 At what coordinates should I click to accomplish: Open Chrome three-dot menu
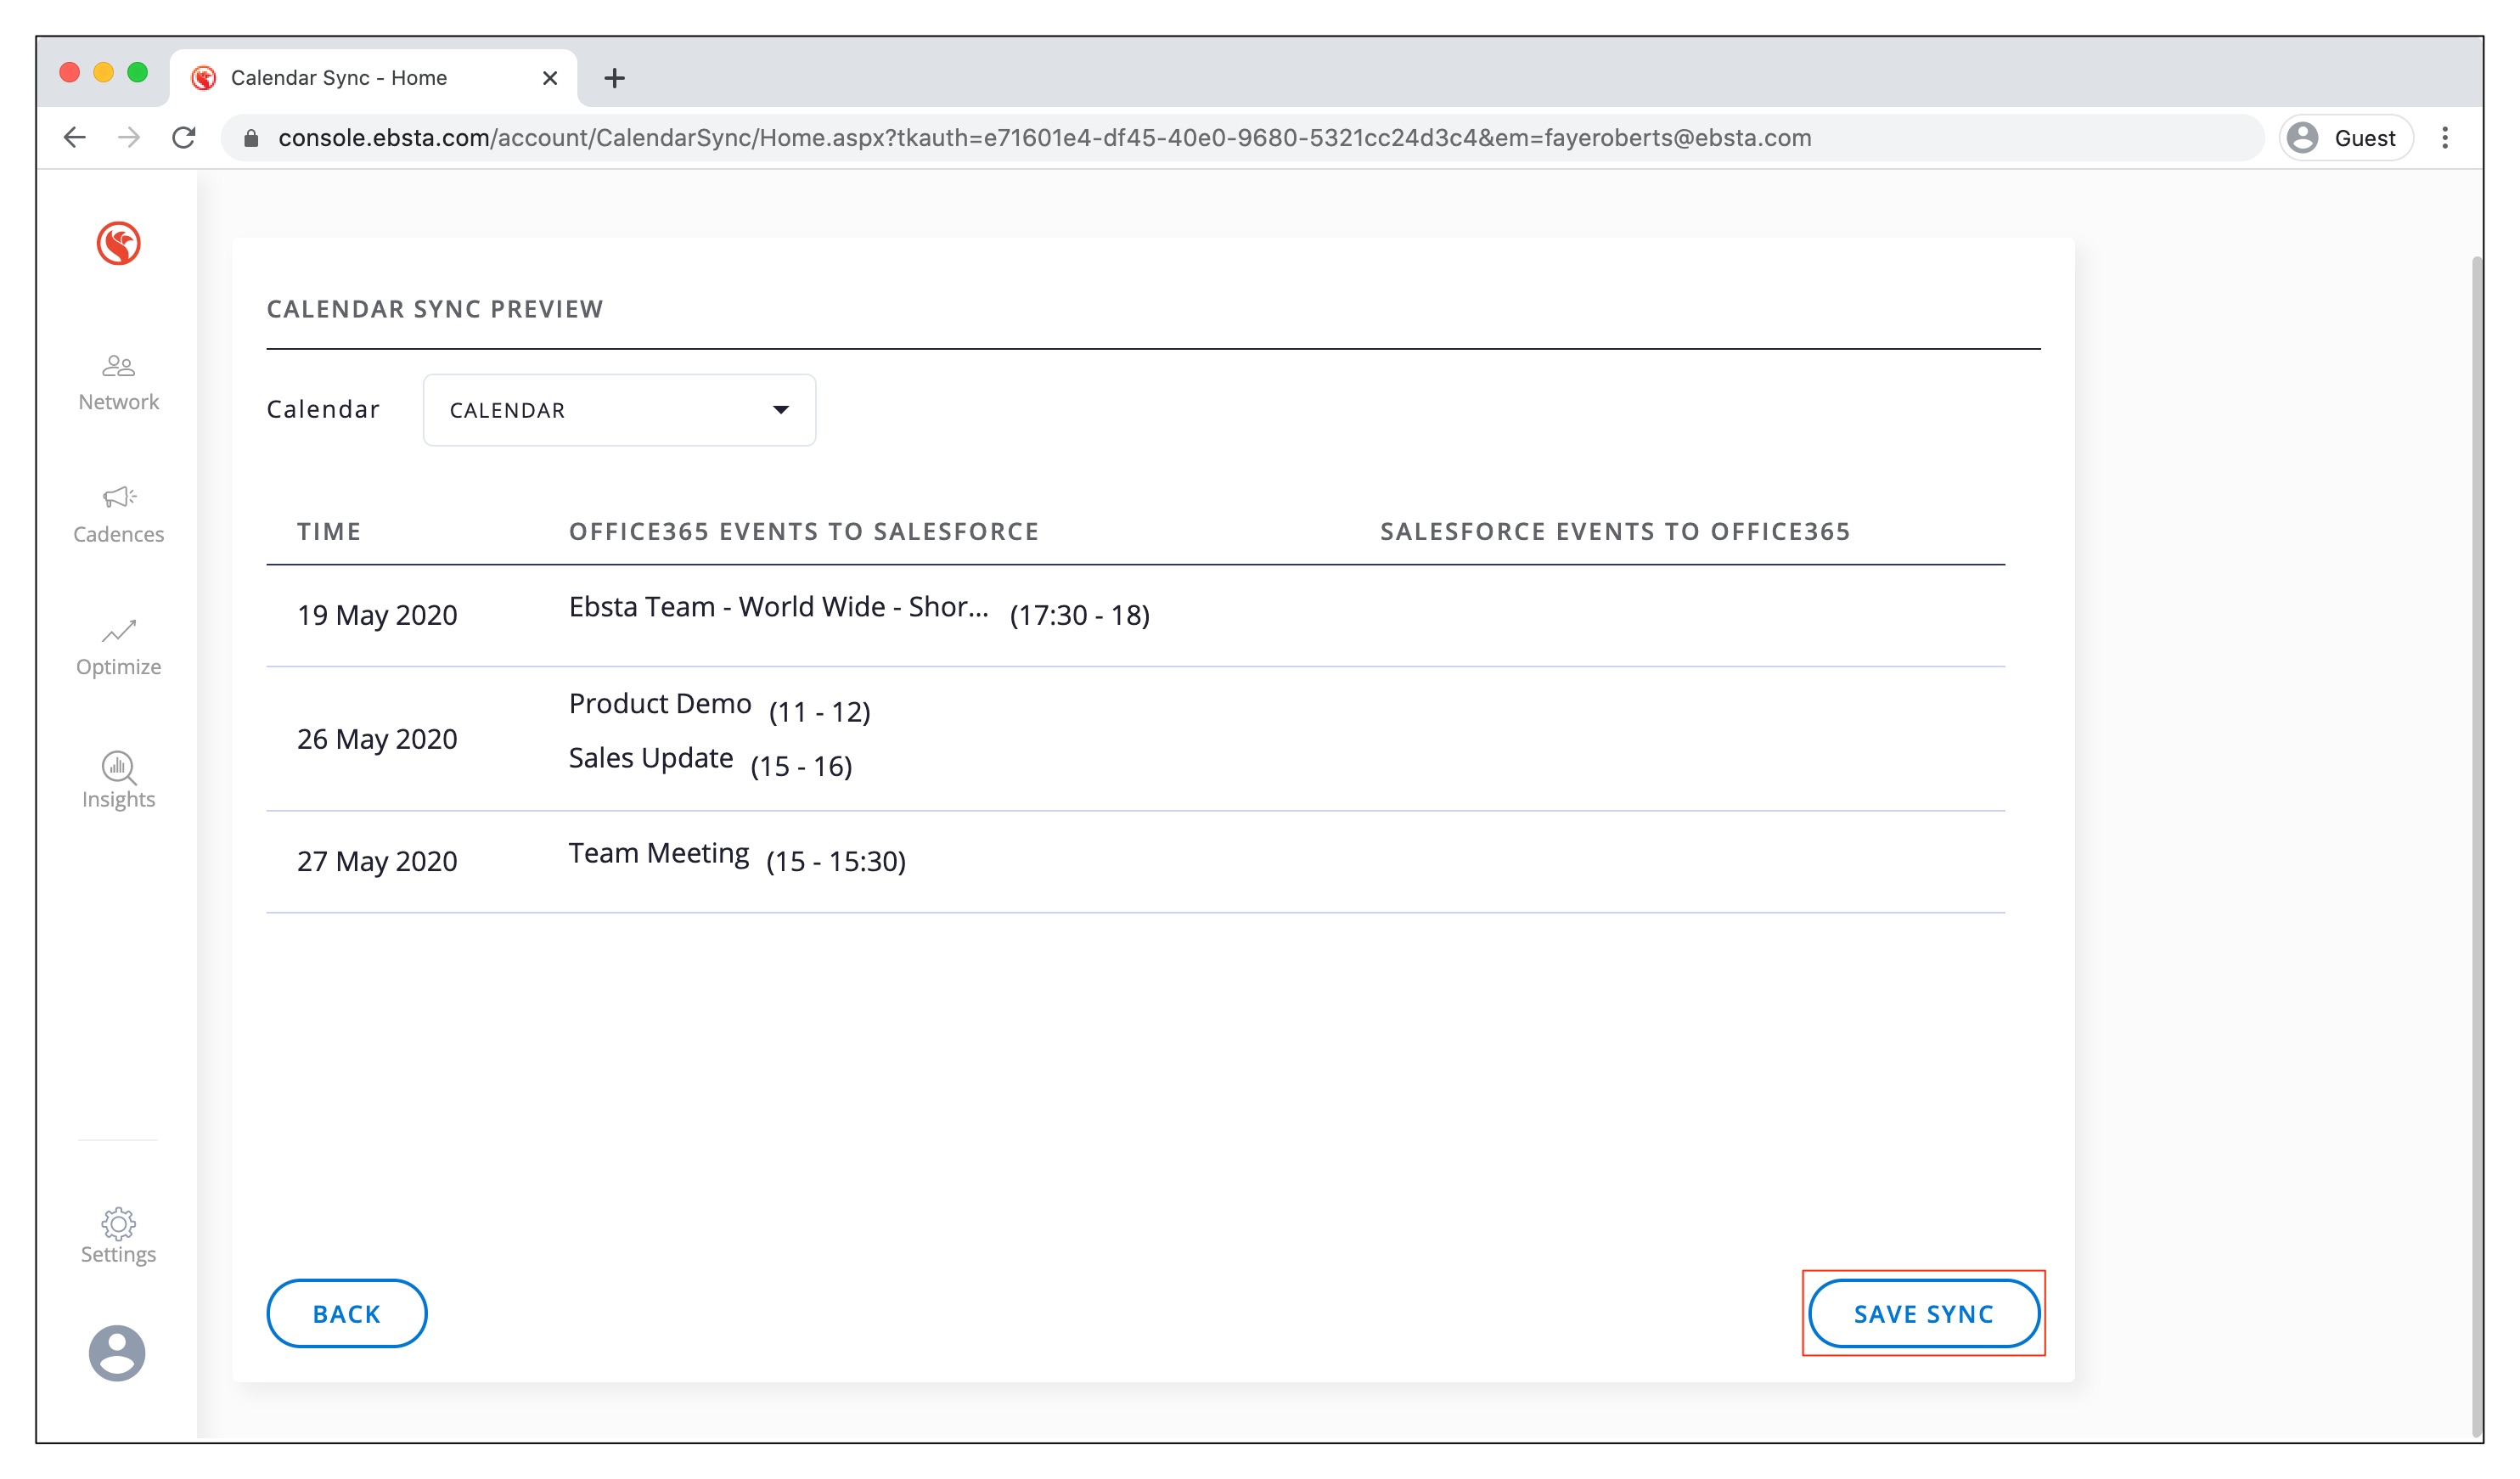point(2444,138)
